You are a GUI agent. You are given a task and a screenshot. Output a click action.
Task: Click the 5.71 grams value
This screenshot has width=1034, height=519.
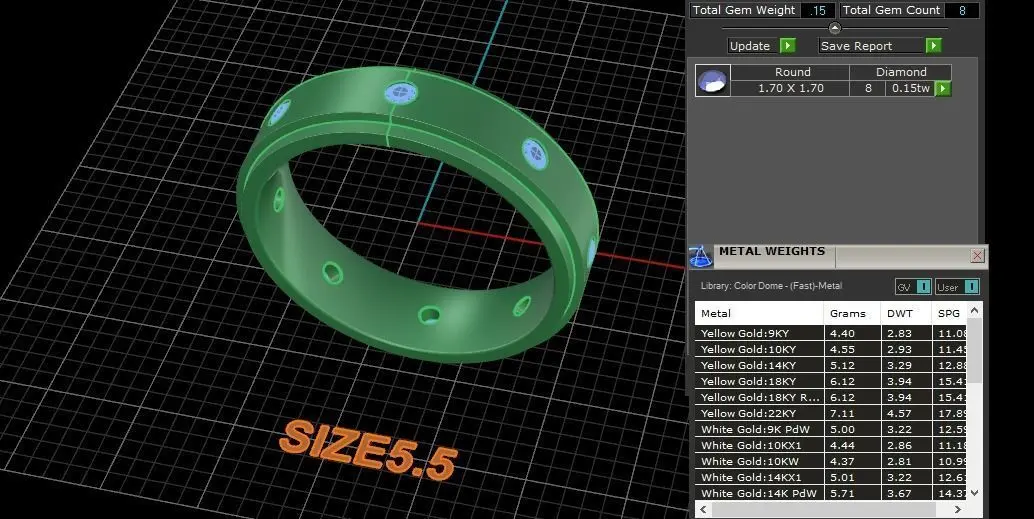coord(842,493)
